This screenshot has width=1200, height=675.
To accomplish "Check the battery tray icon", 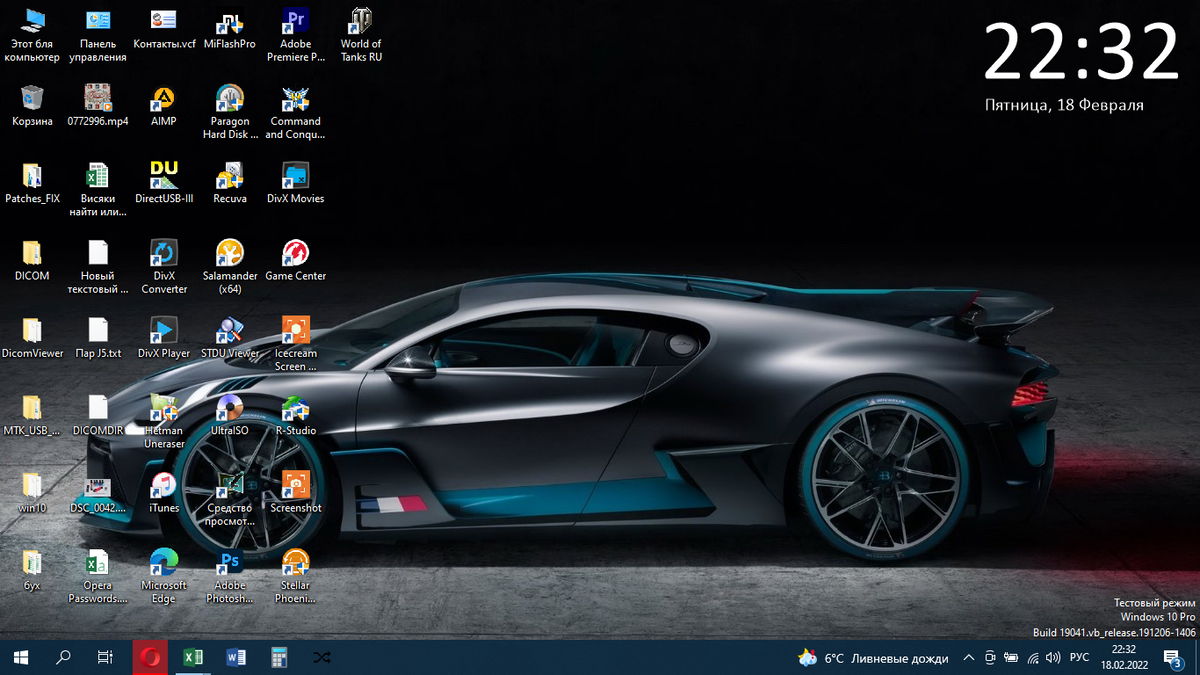I will click(x=1011, y=658).
